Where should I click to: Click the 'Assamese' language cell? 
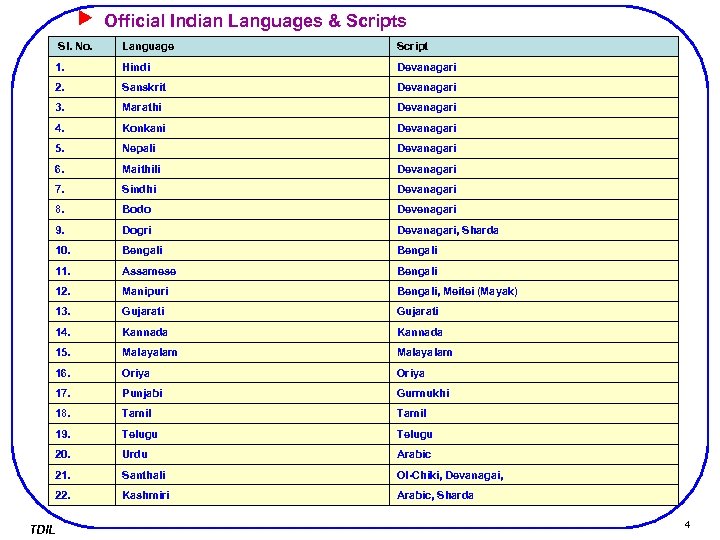pyautogui.click(x=253, y=271)
